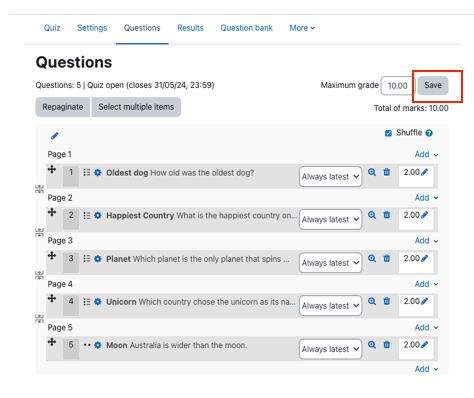The width and height of the screenshot is (474, 398).
Task: Remove page break after question 1
Action: click(x=39, y=189)
